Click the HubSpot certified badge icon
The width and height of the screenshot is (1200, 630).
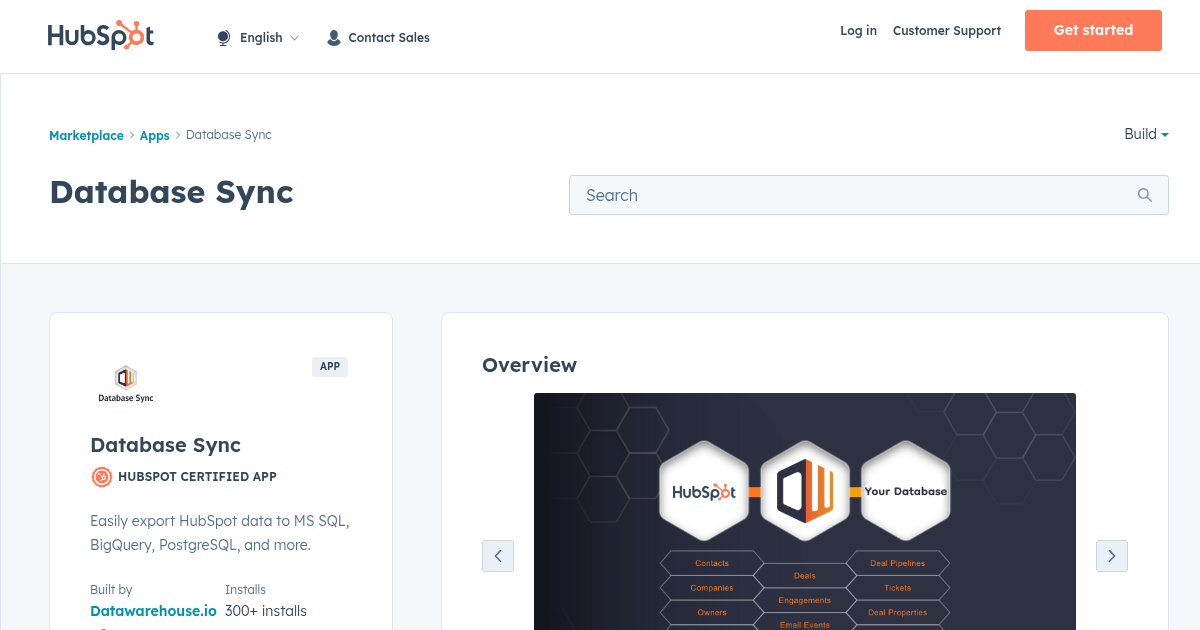pyautogui.click(x=101, y=477)
